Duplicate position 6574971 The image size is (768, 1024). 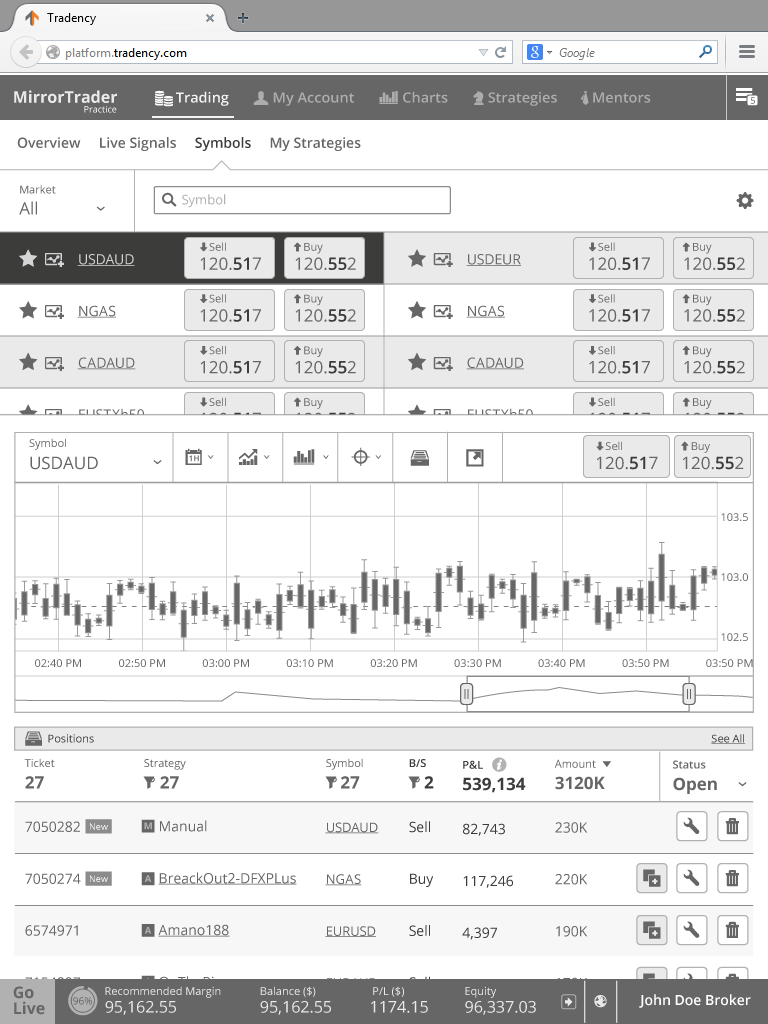pyautogui.click(x=652, y=930)
